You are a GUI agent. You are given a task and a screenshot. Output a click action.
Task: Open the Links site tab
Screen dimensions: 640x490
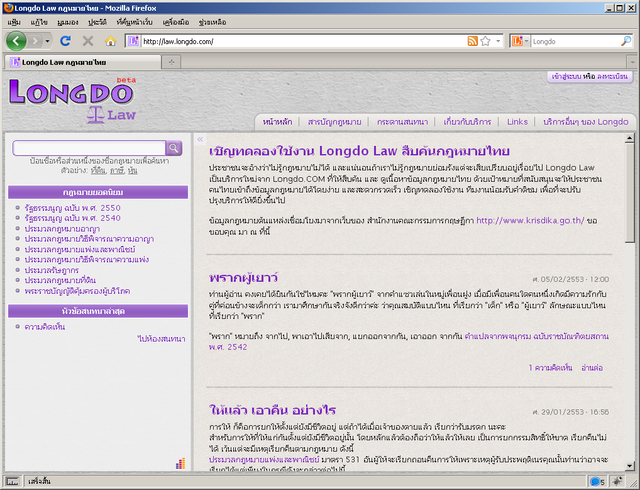pyautogui.click(x=517, y=122)
